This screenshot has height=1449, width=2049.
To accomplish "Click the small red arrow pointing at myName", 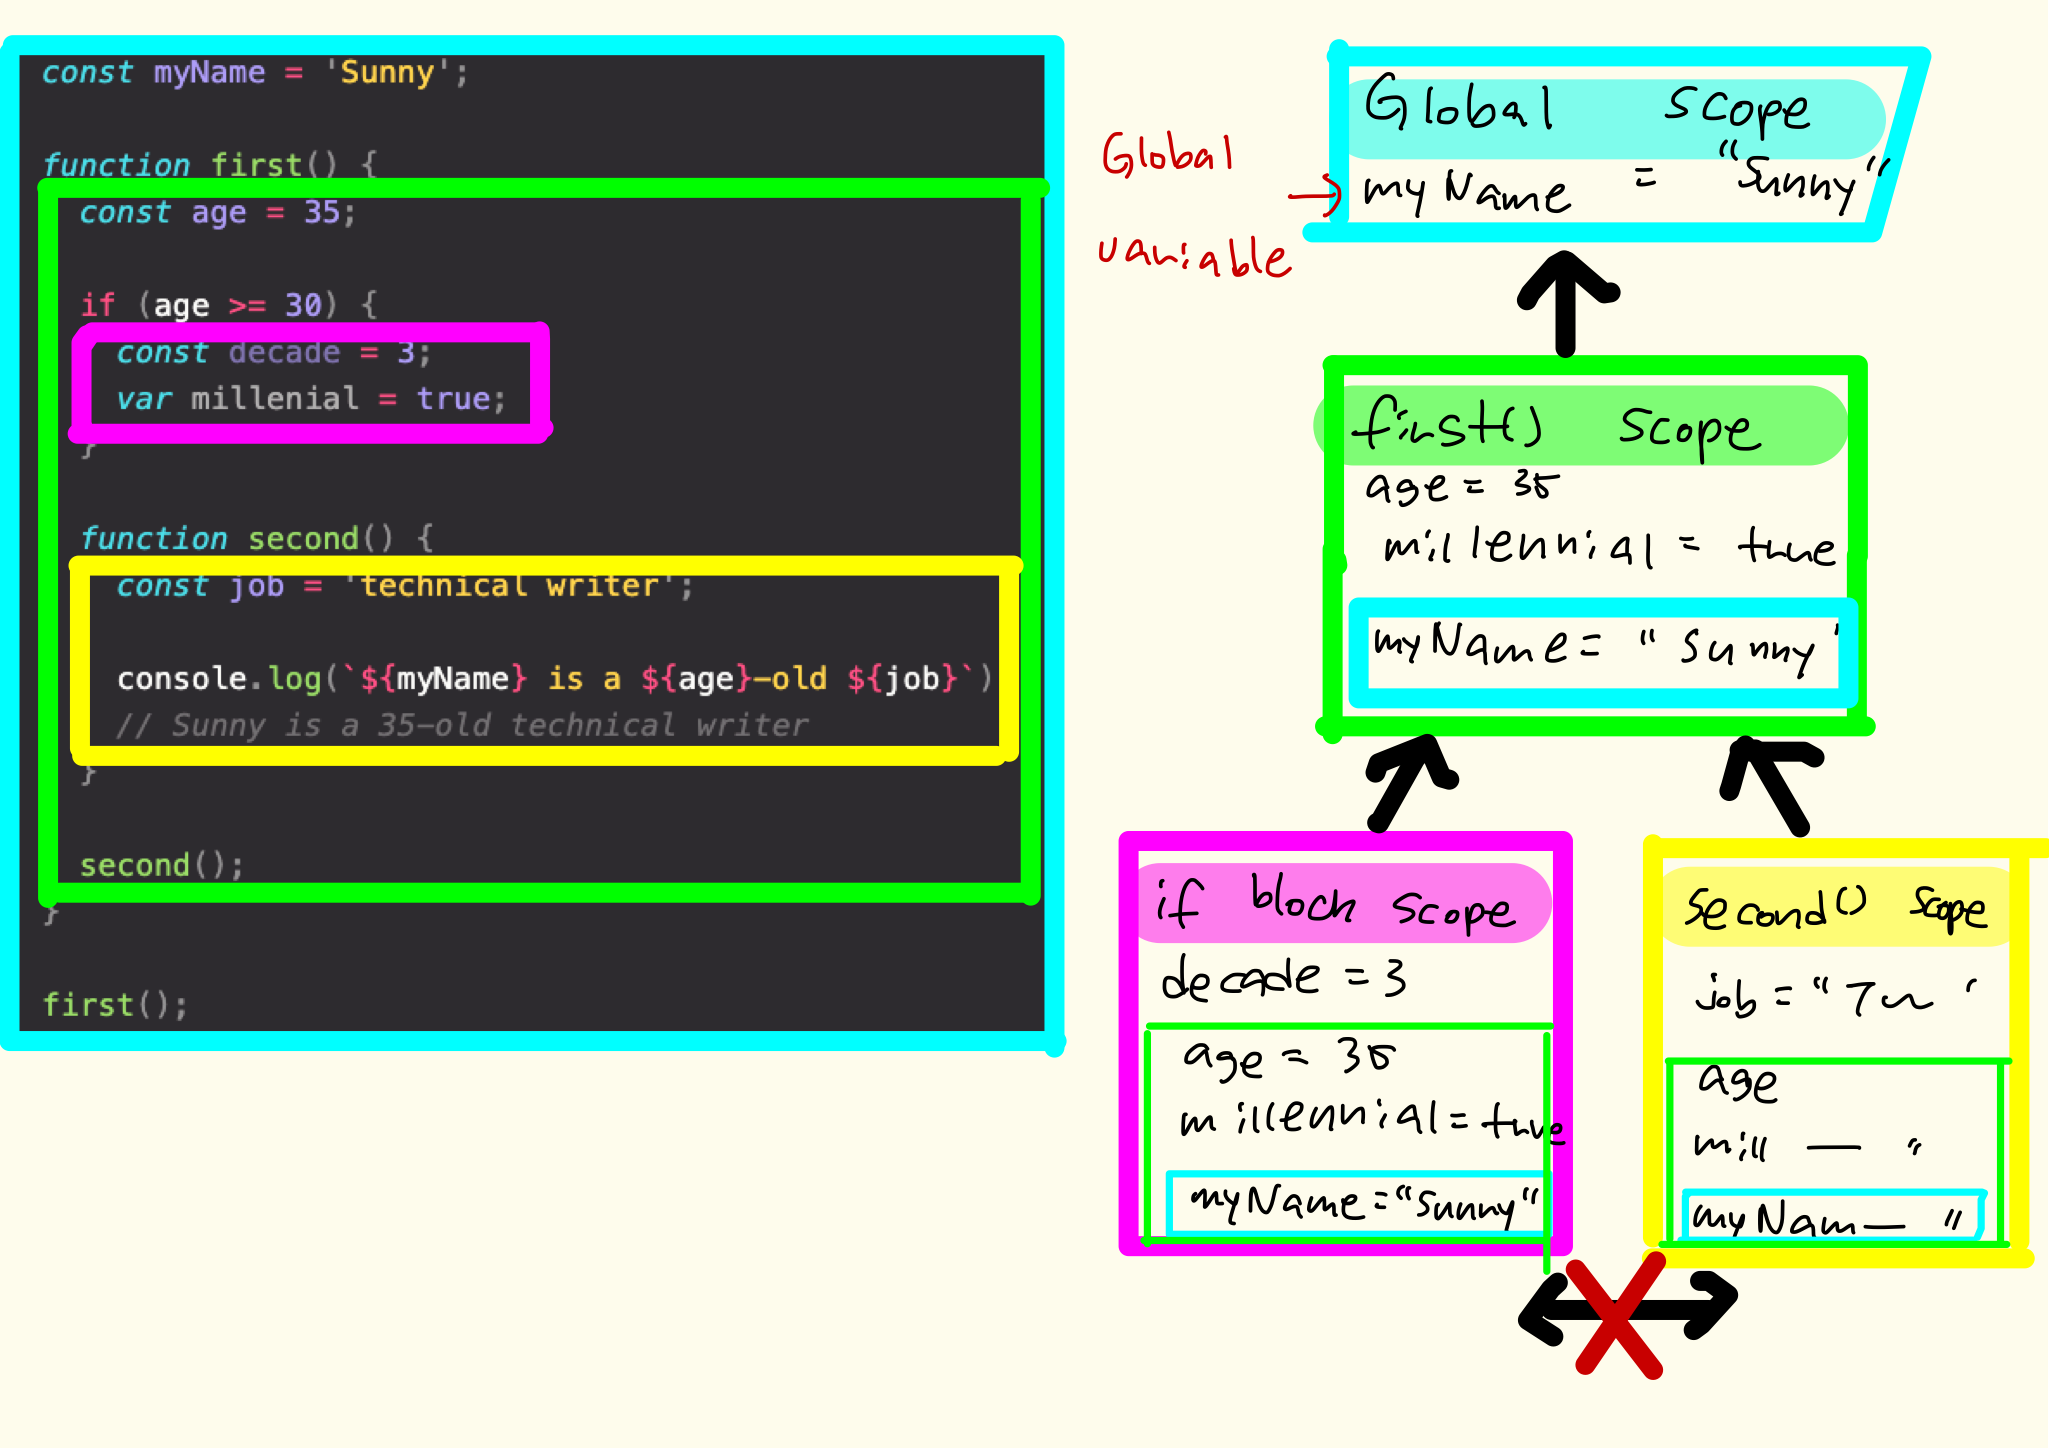I will [x=1316, y=194].
